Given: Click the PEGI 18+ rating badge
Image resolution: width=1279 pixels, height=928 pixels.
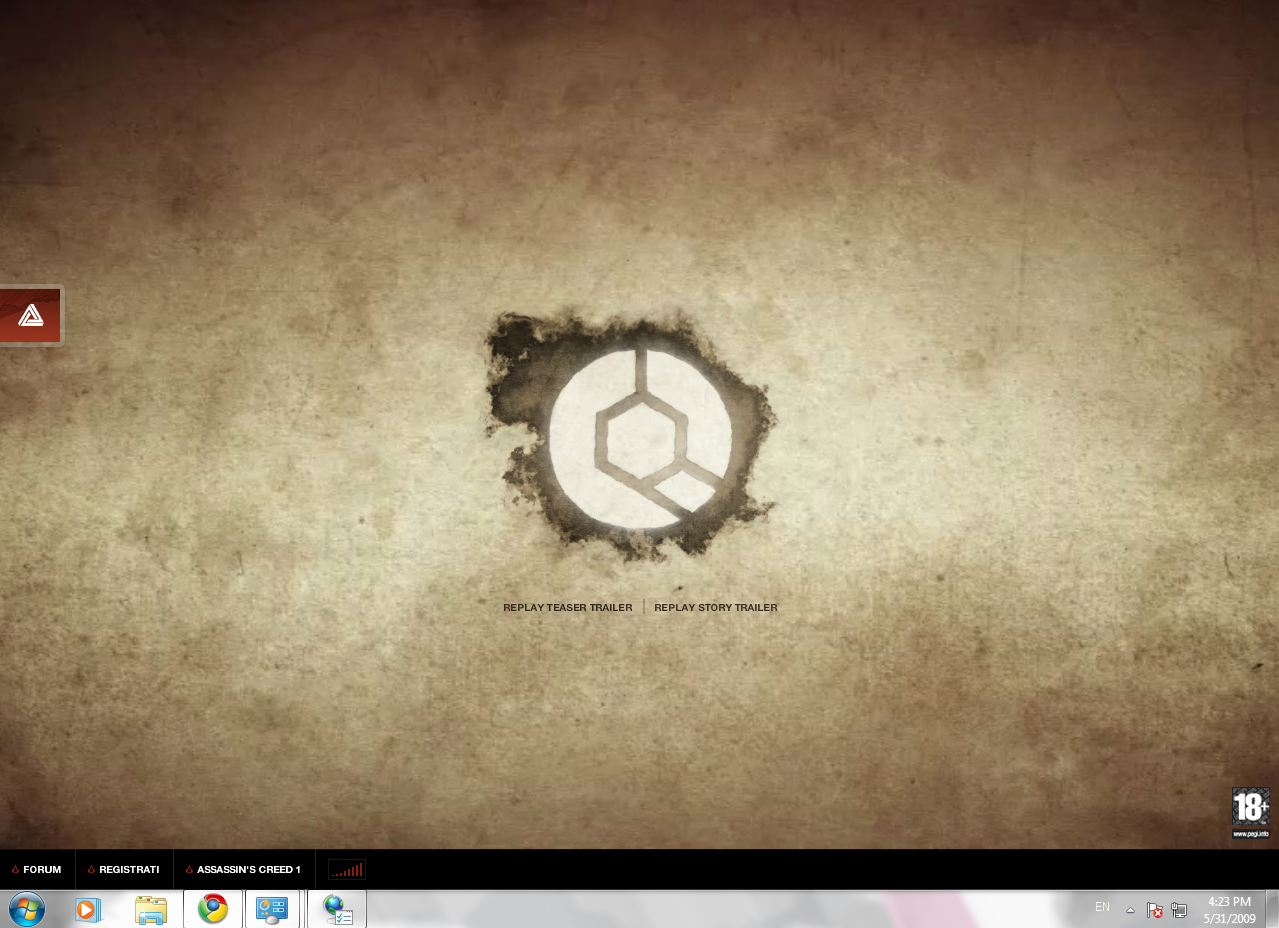Looking at the screenshot, I should click(1250, 813).
